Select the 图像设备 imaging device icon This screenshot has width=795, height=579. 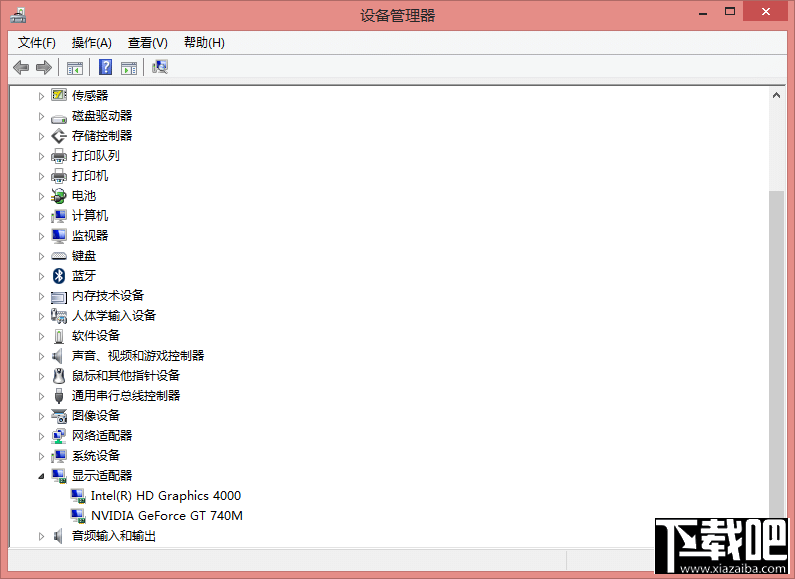point(59,416)
